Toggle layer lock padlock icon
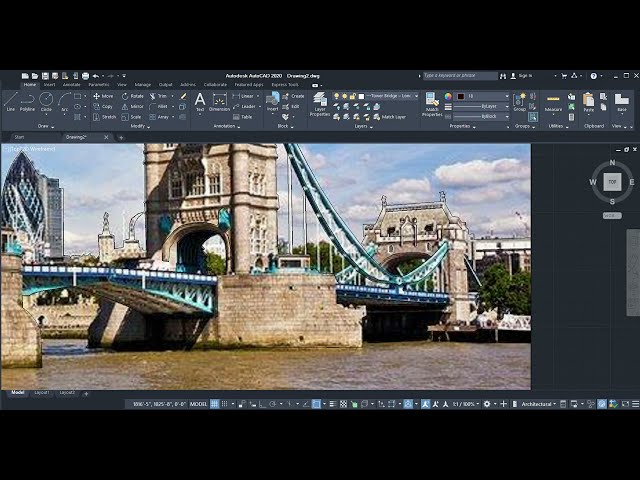 click(x=353, y=96)
